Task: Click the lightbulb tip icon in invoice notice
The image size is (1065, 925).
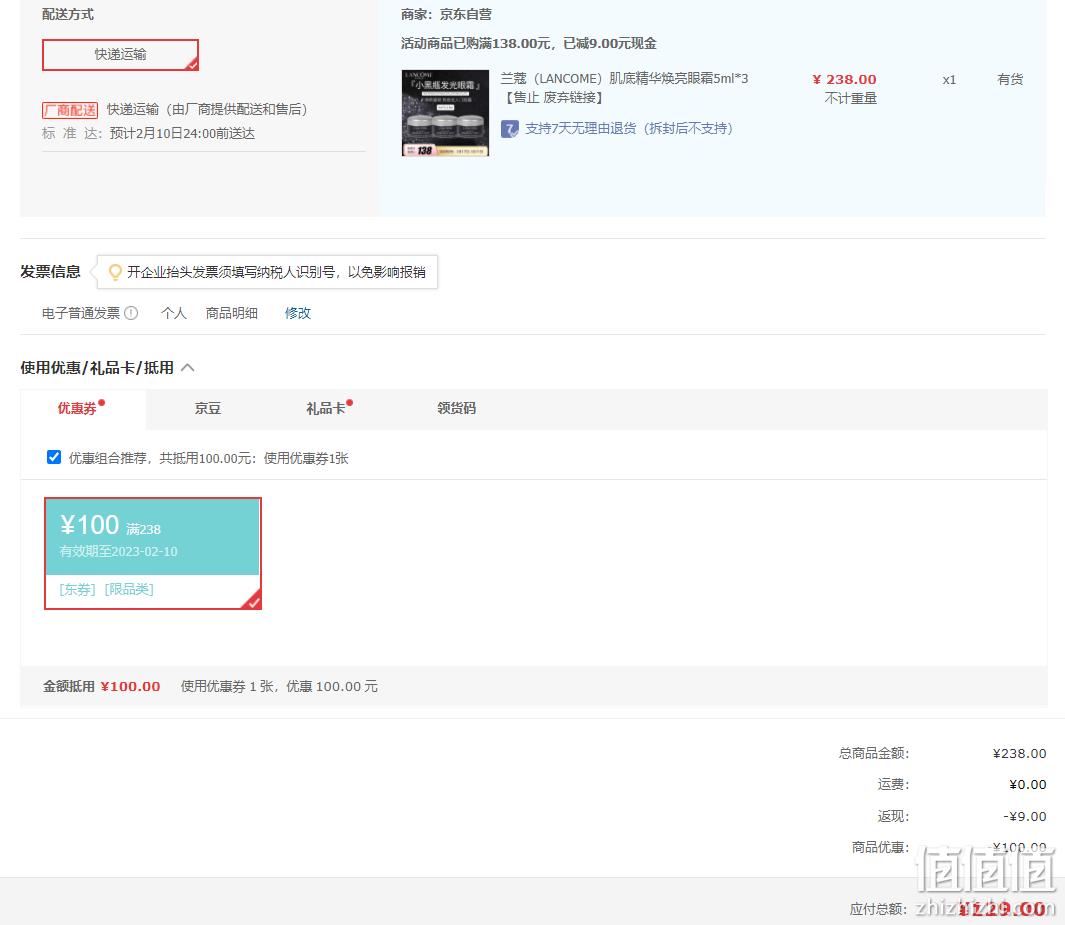Action: coord(115,272)
